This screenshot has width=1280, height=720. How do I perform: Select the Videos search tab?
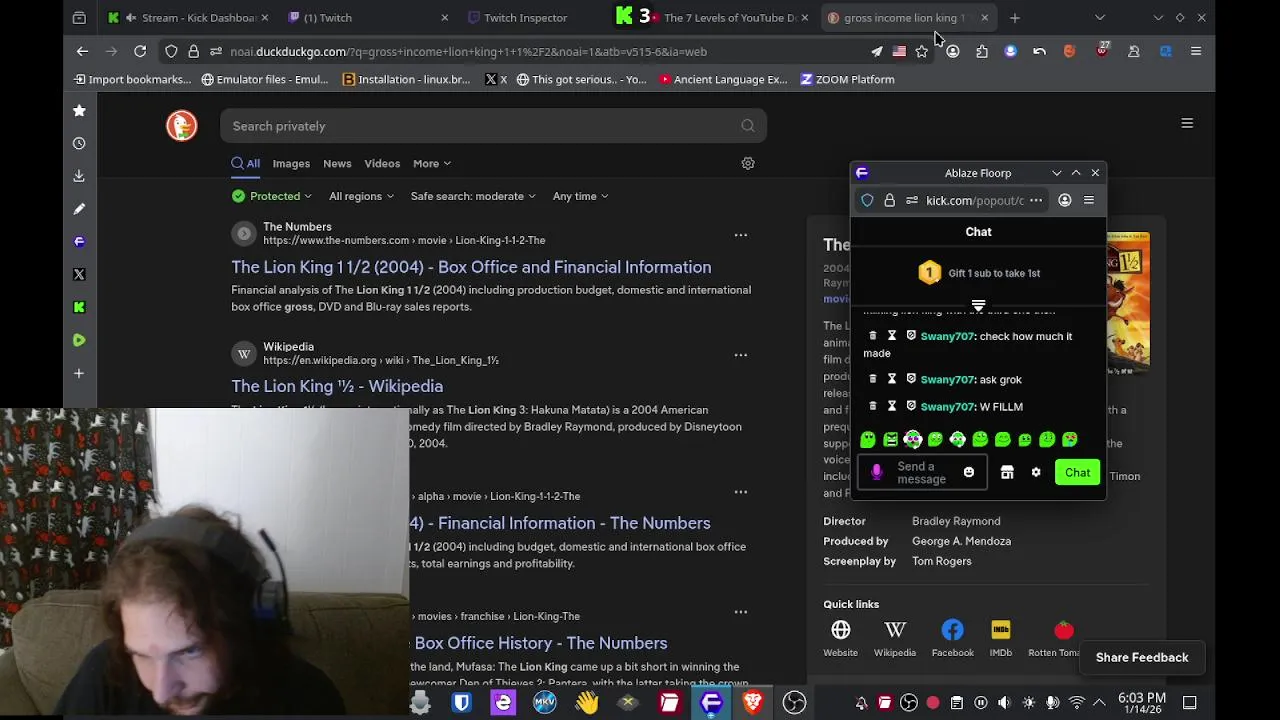click(x=382, y=163)
